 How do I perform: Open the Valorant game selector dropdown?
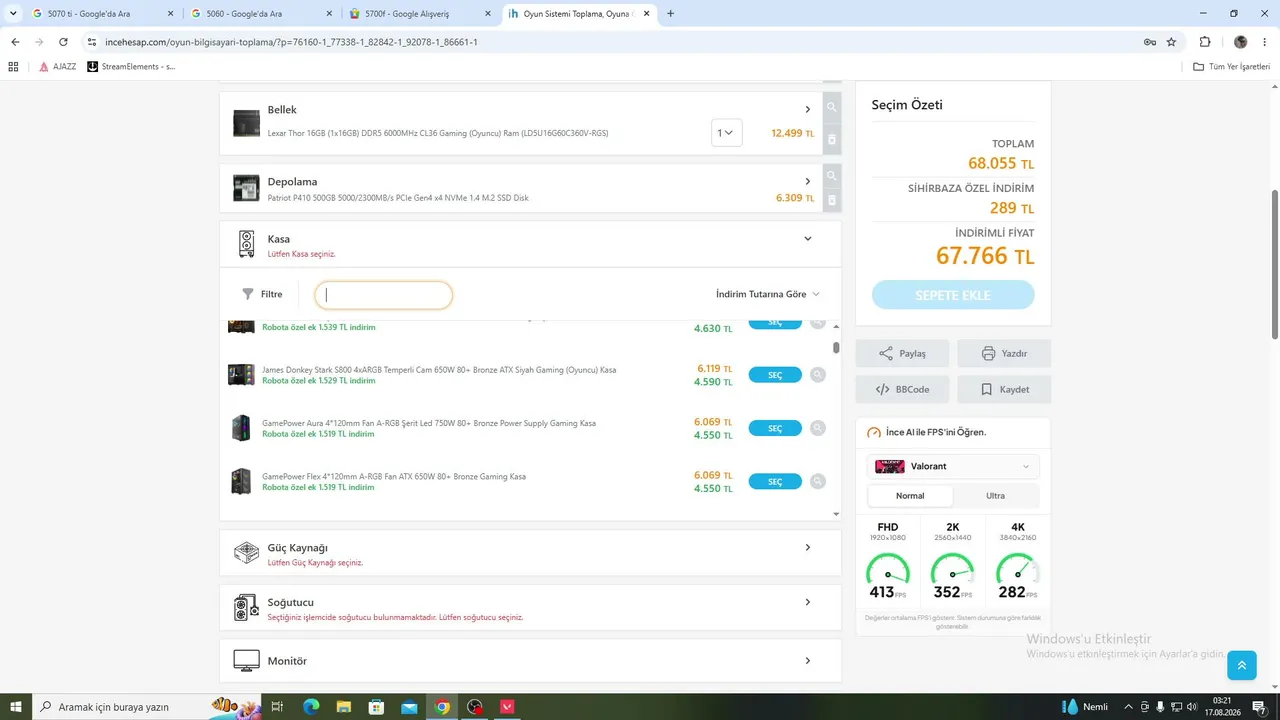[x=953, y=466]
